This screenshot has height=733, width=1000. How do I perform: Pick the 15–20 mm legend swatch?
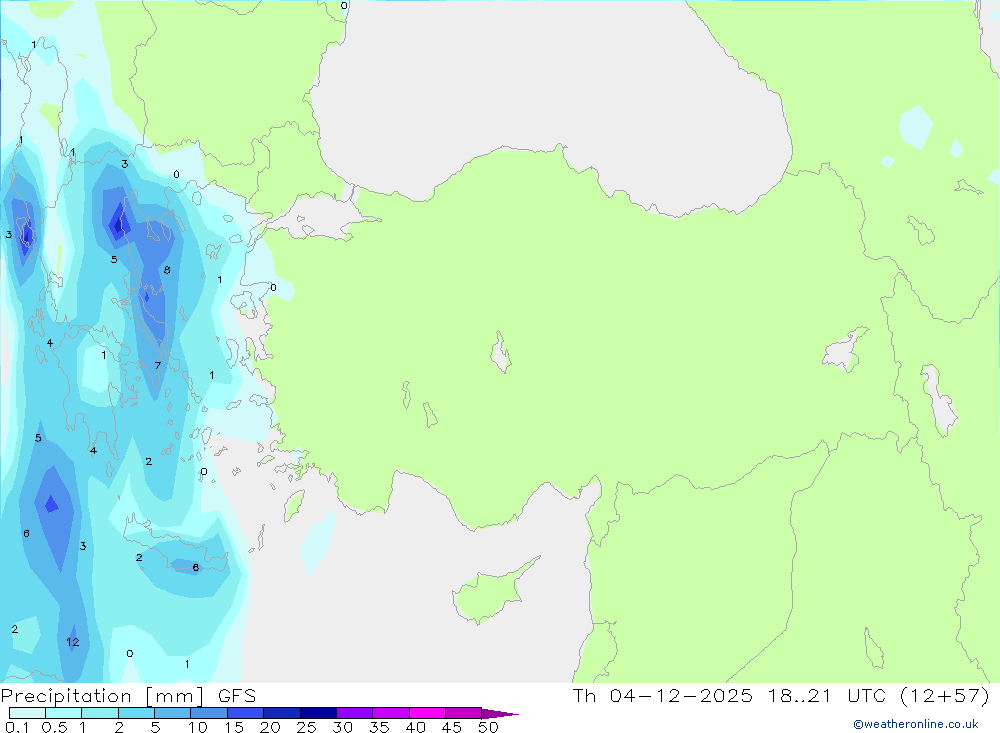coord(245,713)
